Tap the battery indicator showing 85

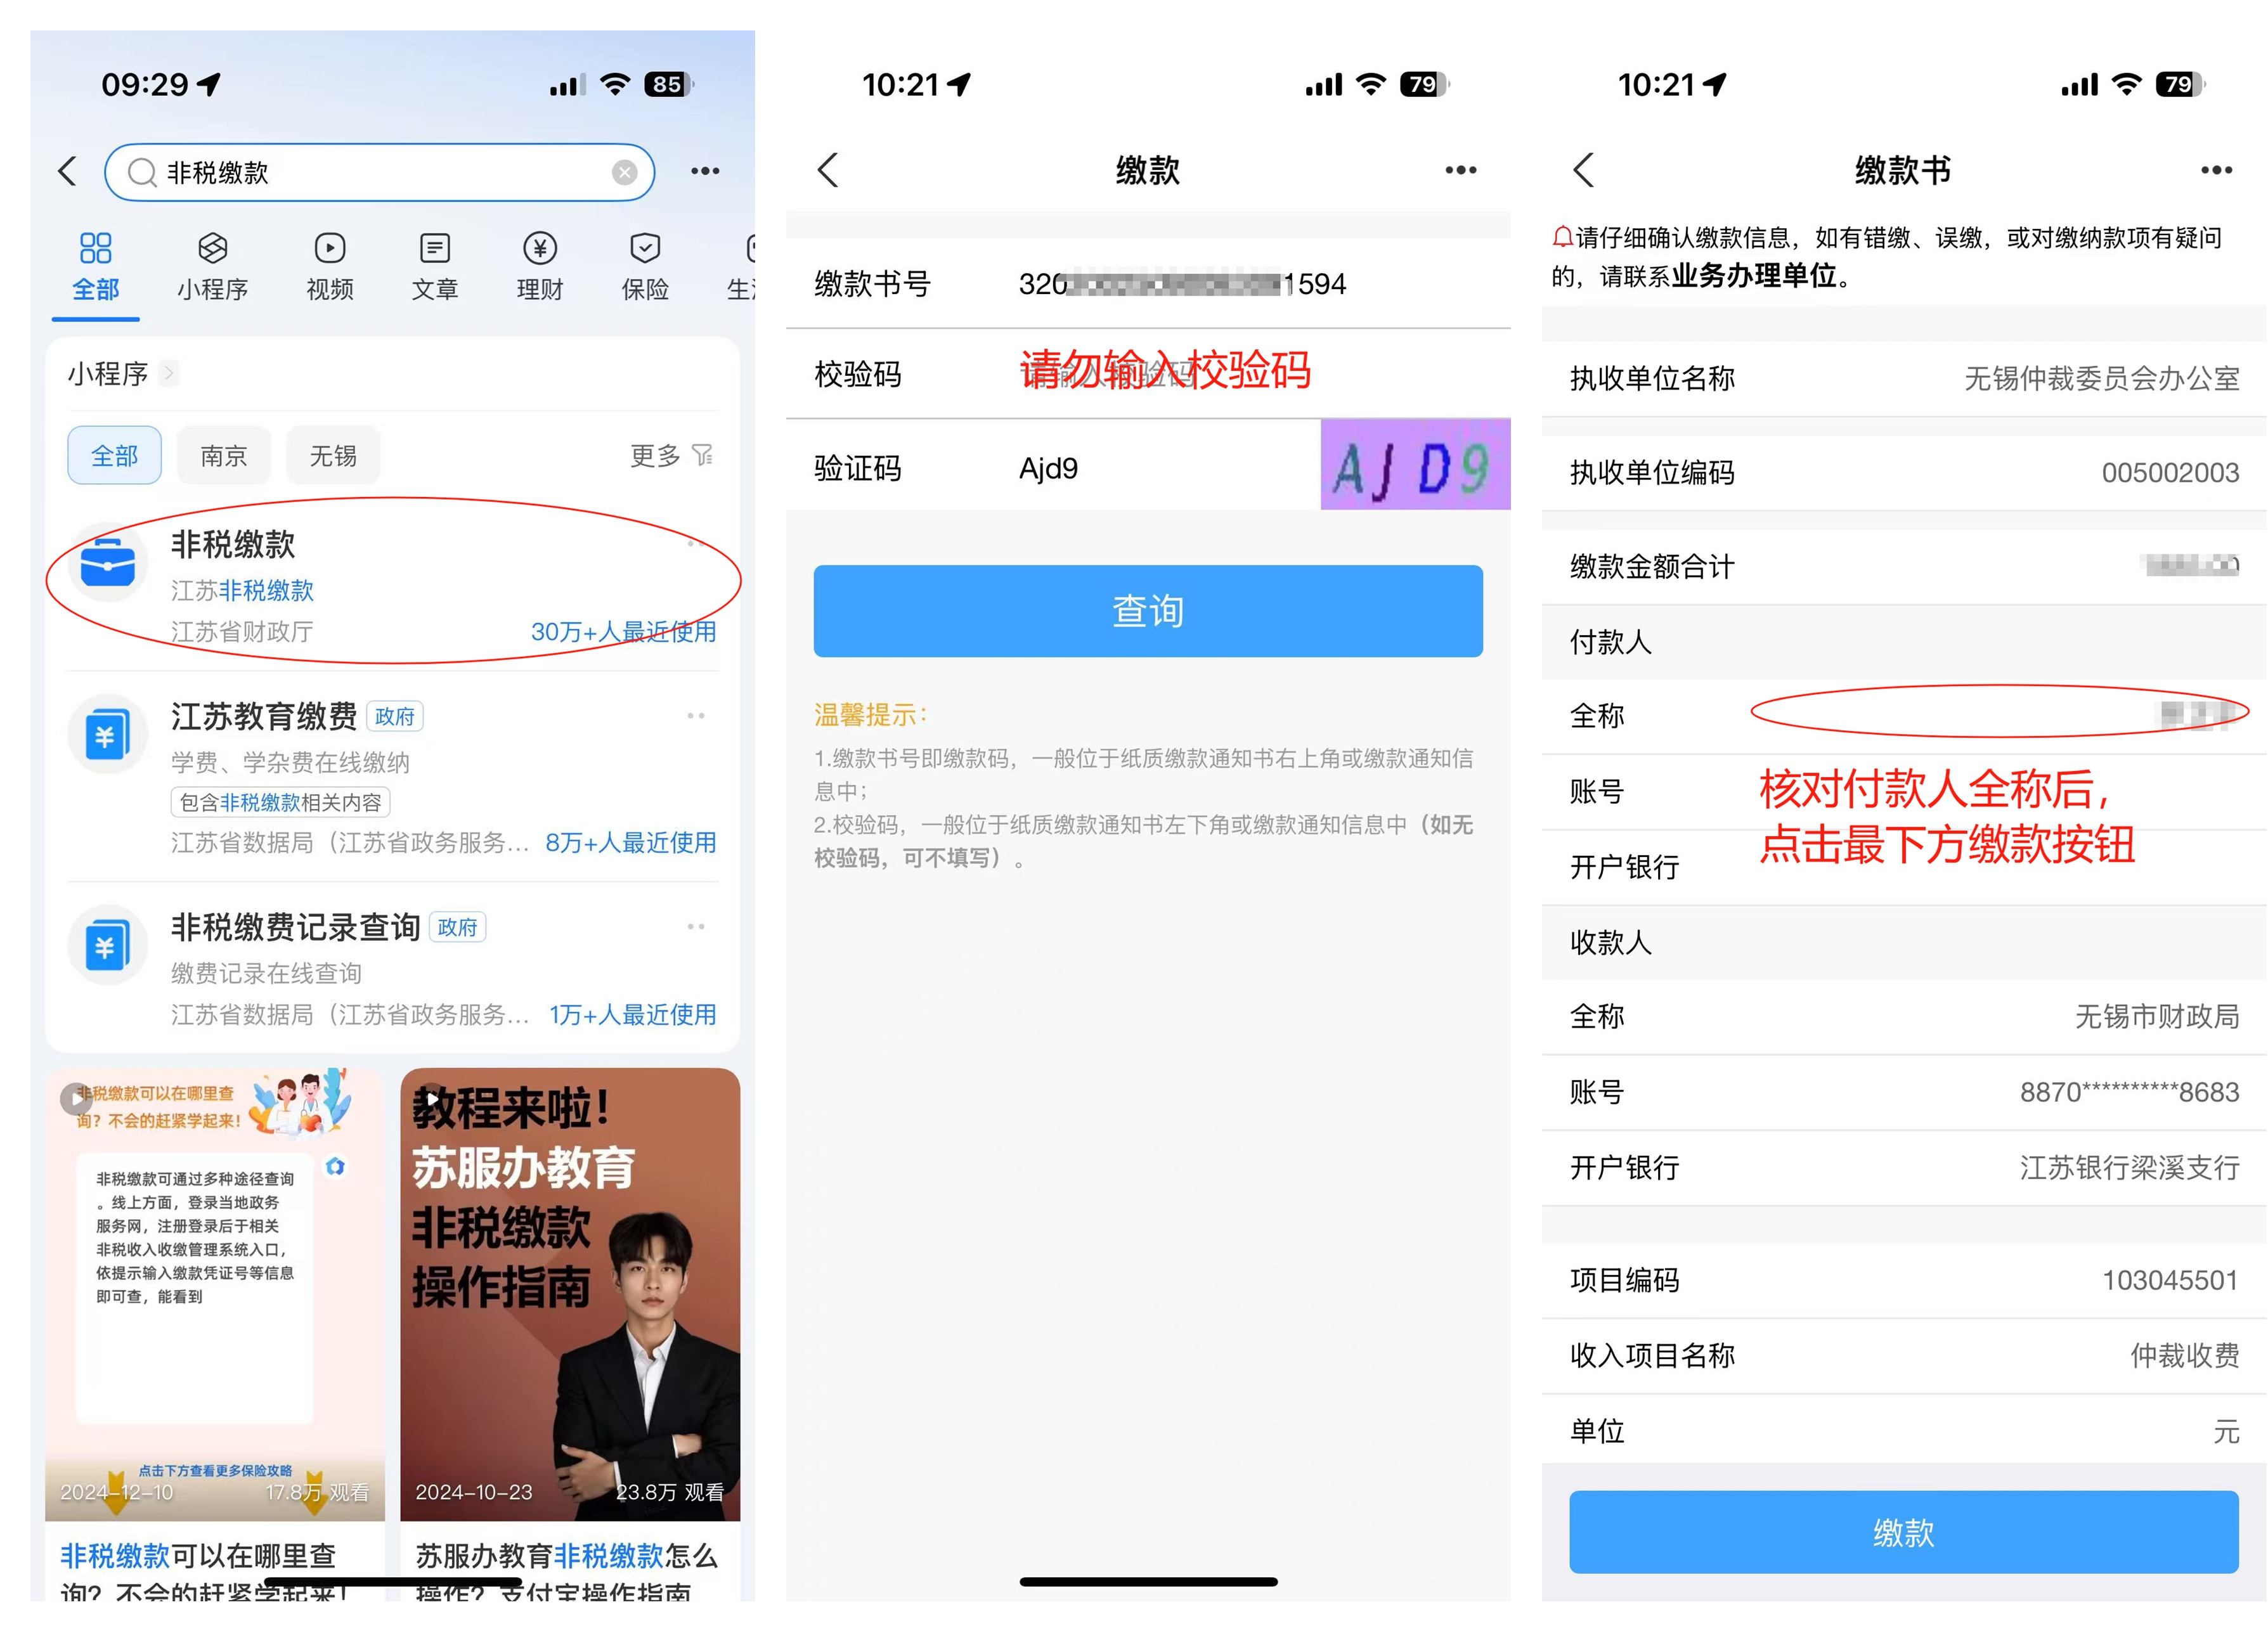669,85
